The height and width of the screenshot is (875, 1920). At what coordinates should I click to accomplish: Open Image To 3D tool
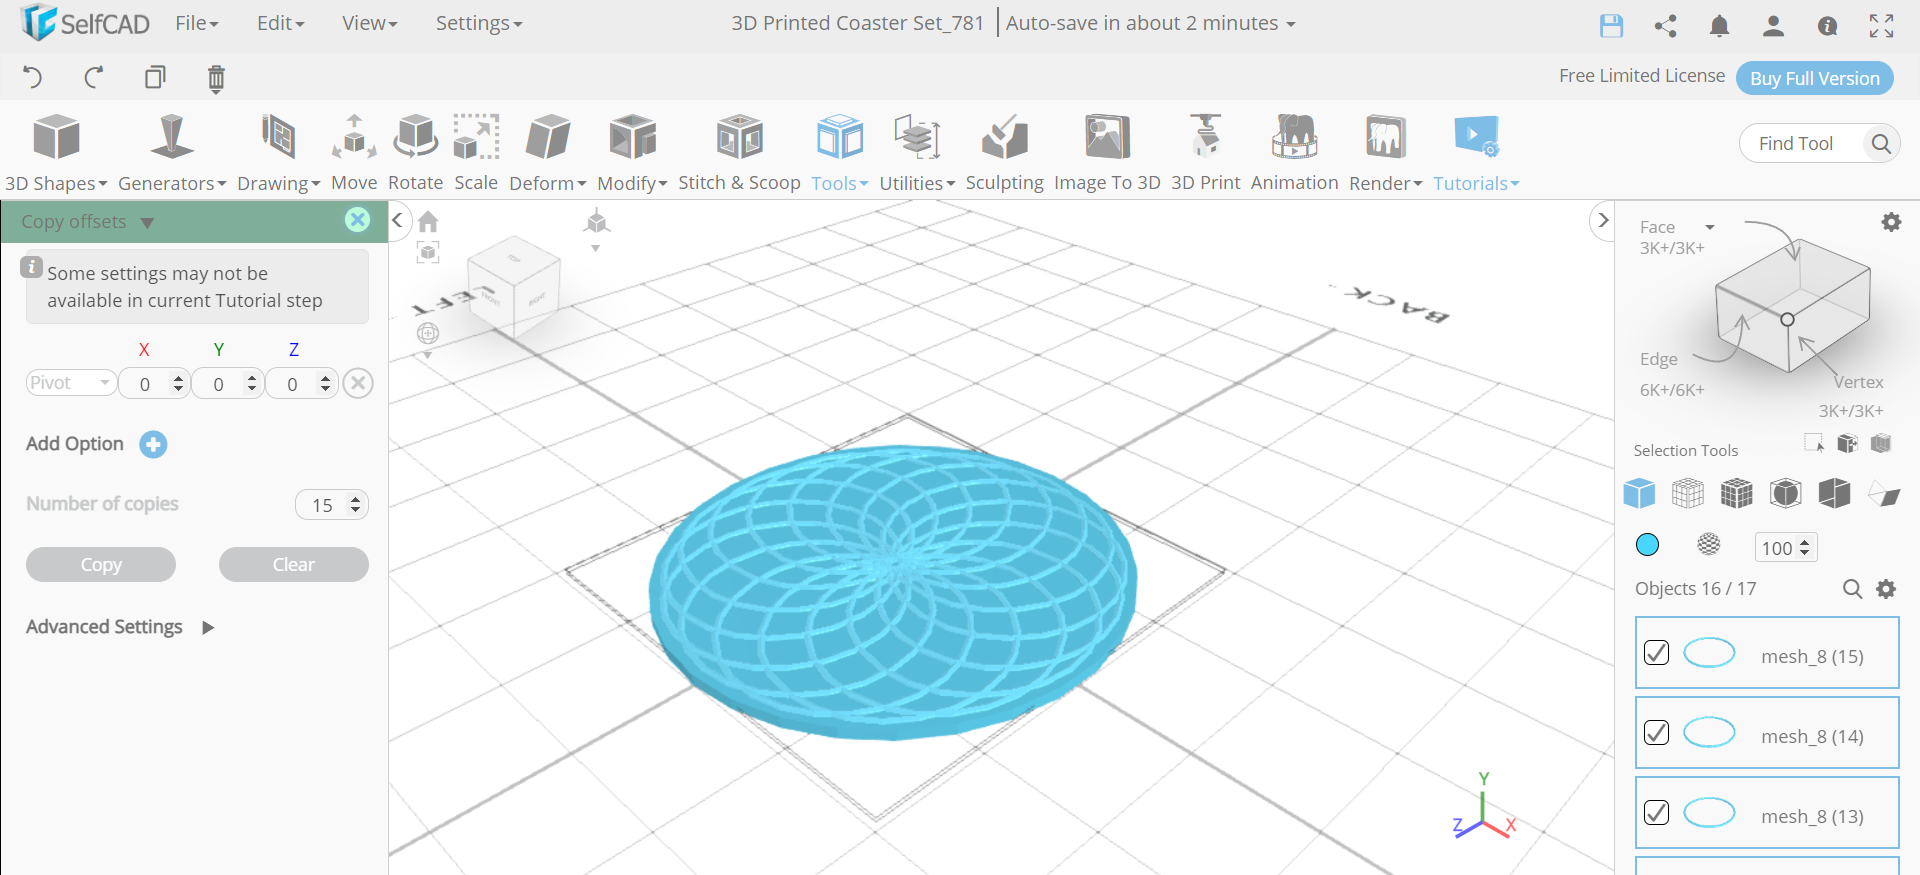[1107, 153]
